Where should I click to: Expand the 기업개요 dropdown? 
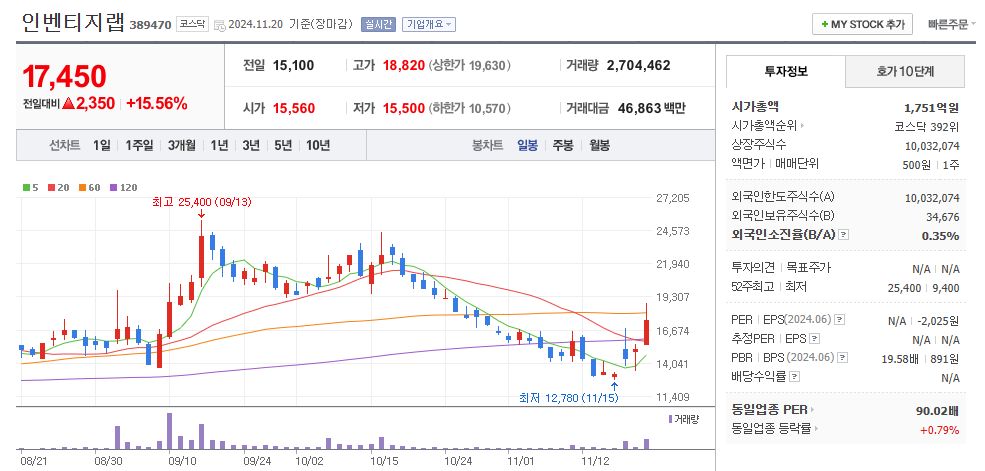(x=428, y=24)
